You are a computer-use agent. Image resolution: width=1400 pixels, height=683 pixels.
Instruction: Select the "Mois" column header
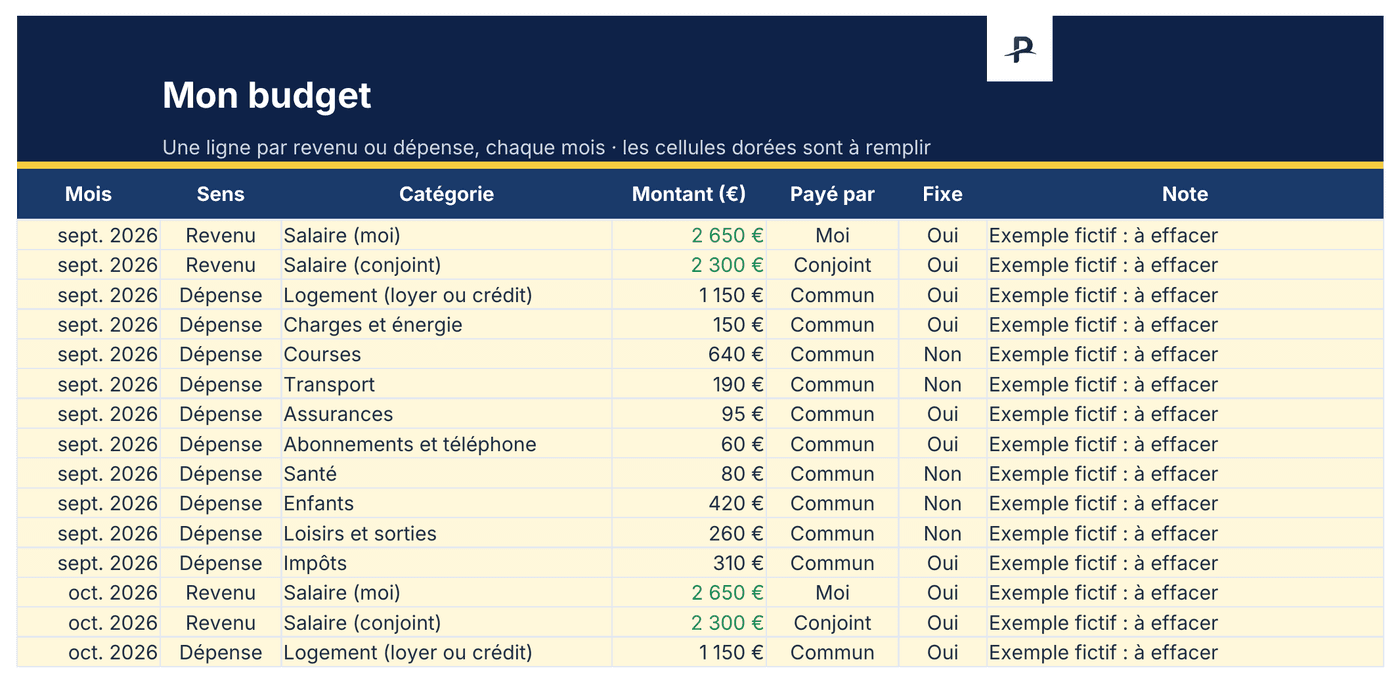(x=89, y=194)
